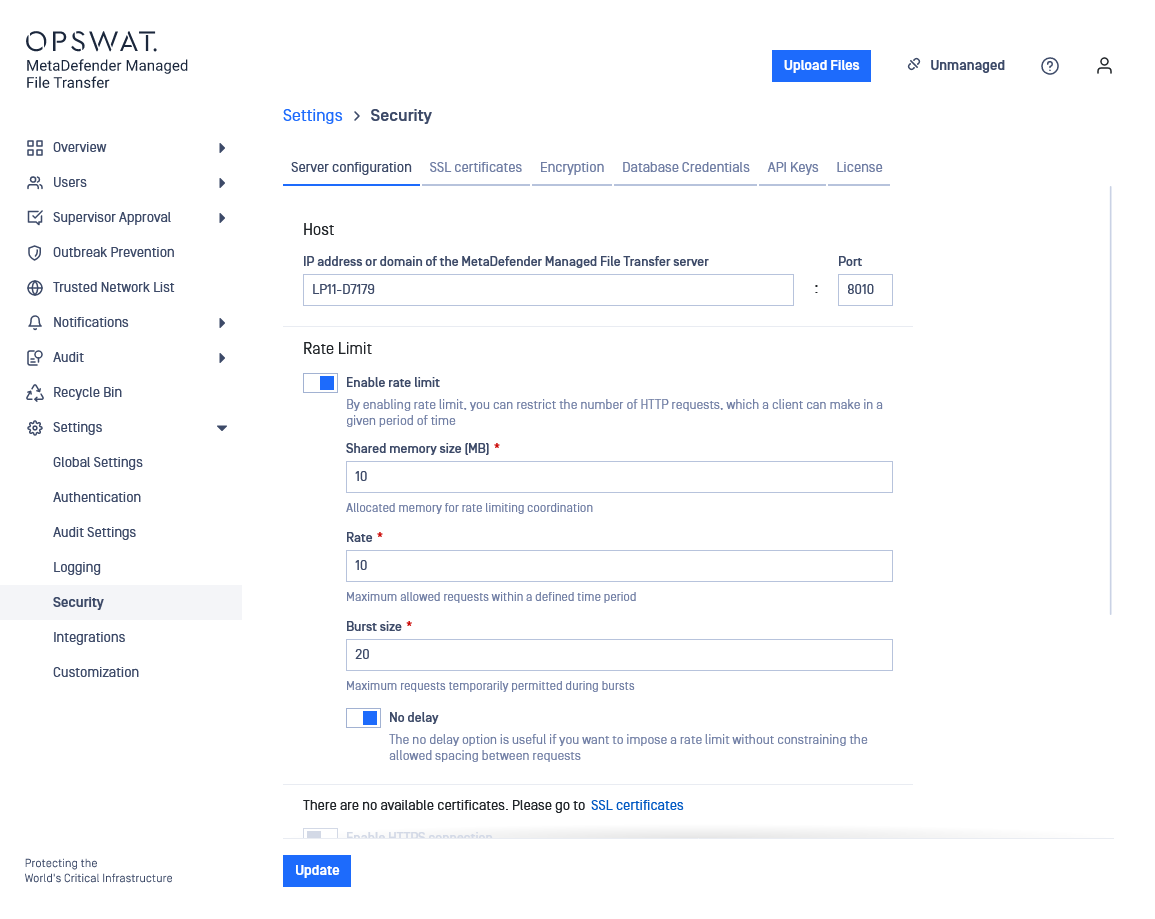Click the Trusted Network List globe icon
This screenshot has height=919, width=1155.
[x=35, y=288]
